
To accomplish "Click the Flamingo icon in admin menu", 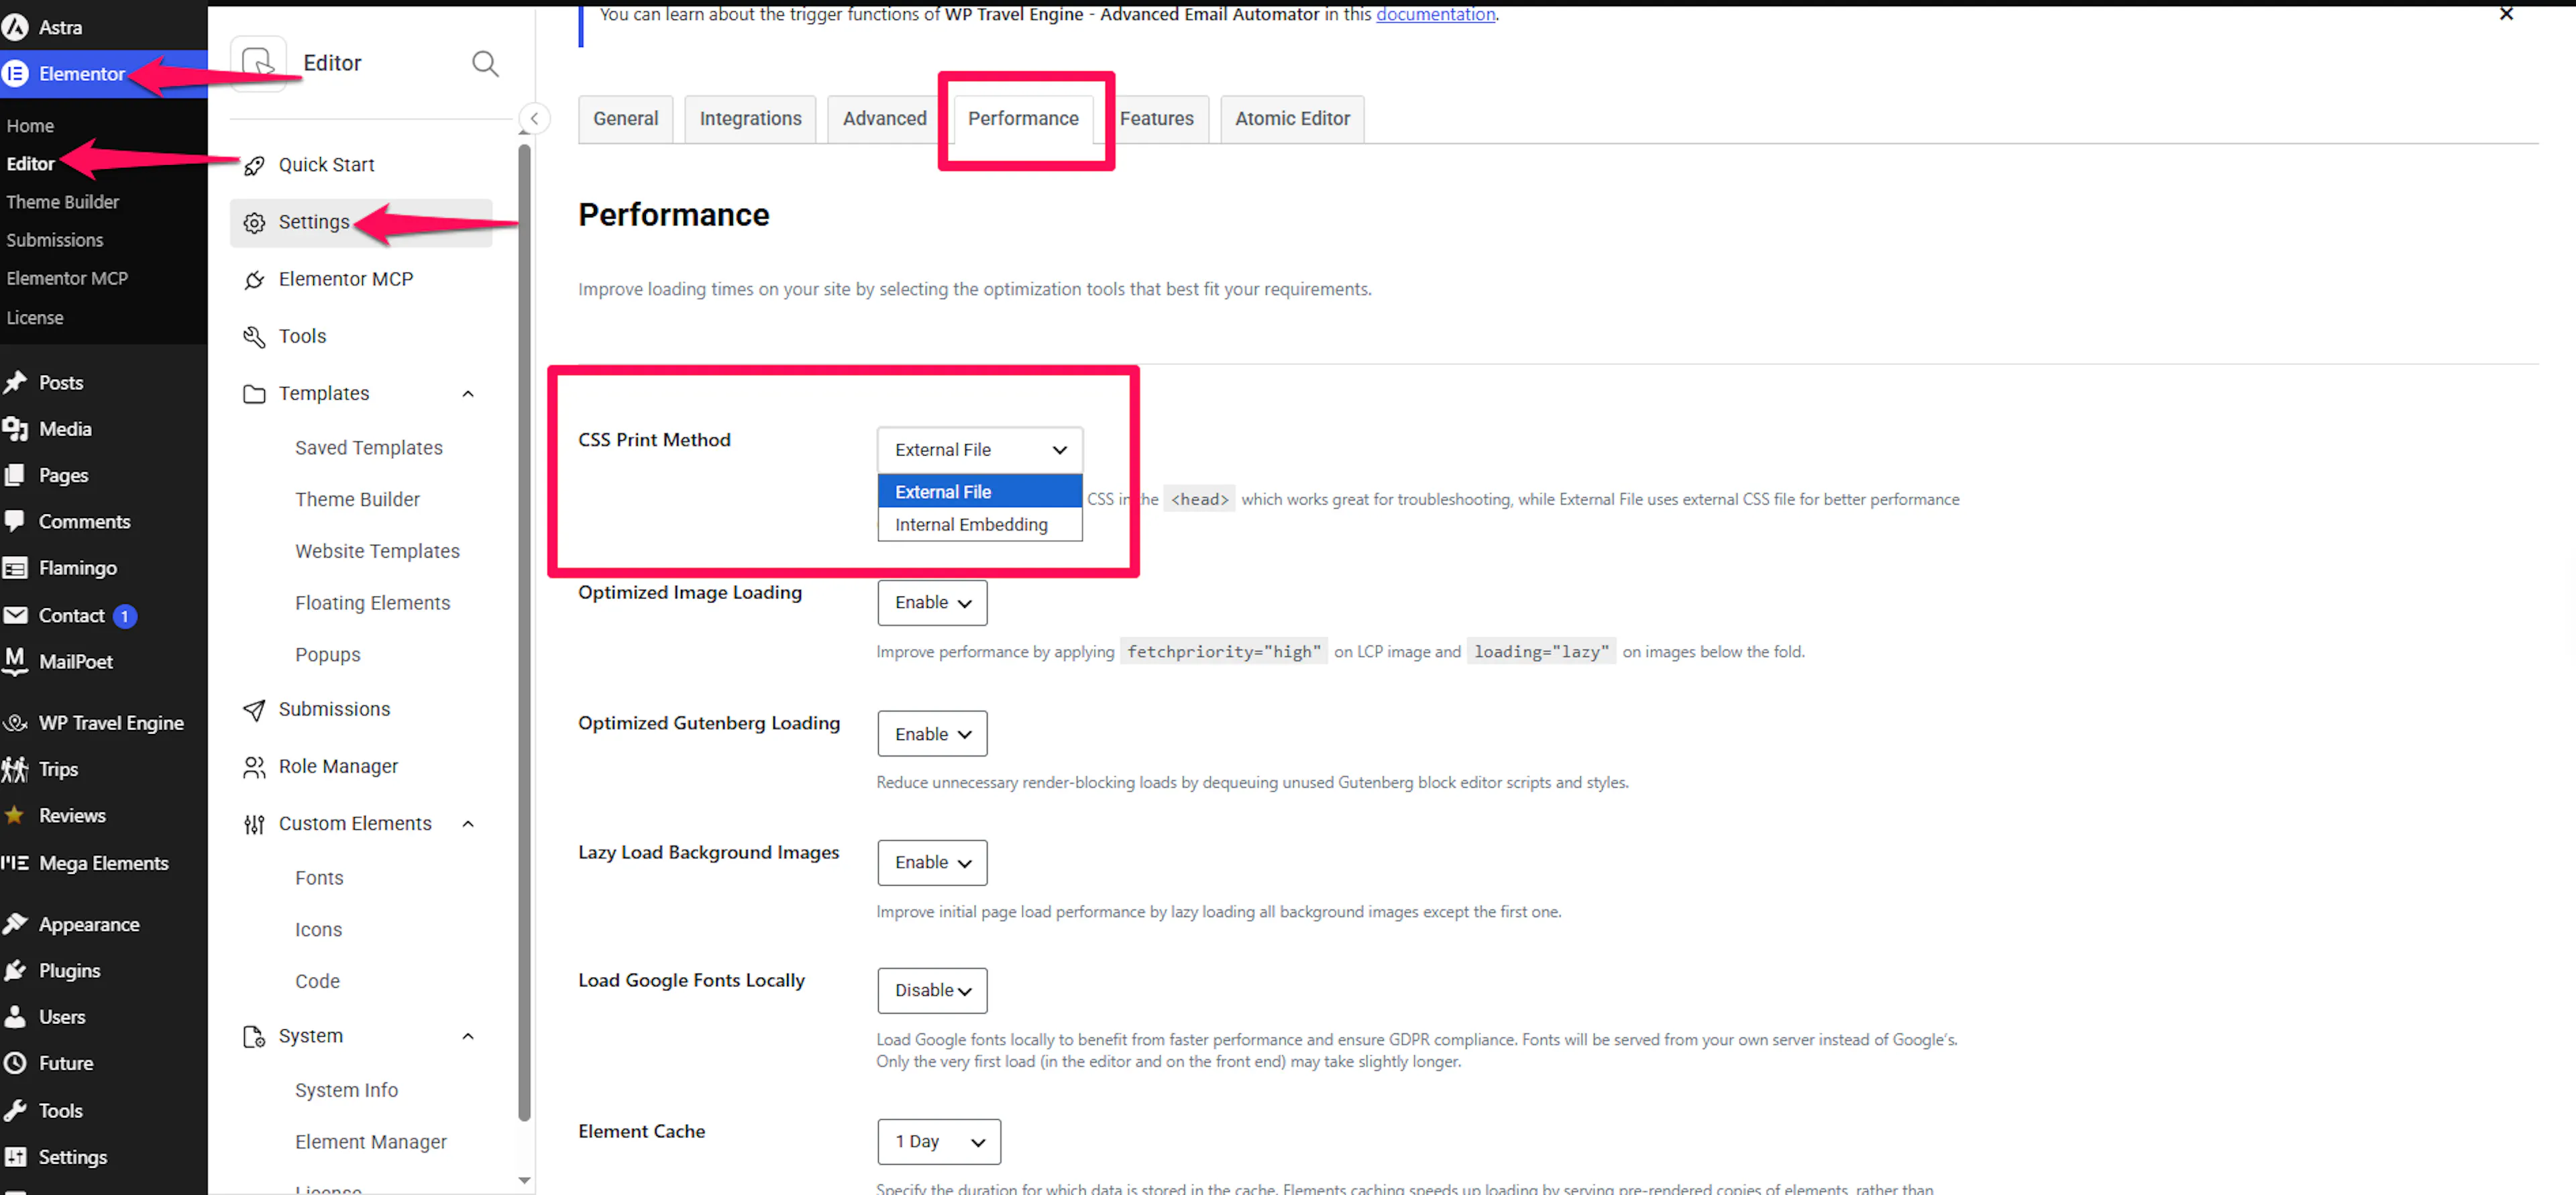I will click(x=15, y=567).
